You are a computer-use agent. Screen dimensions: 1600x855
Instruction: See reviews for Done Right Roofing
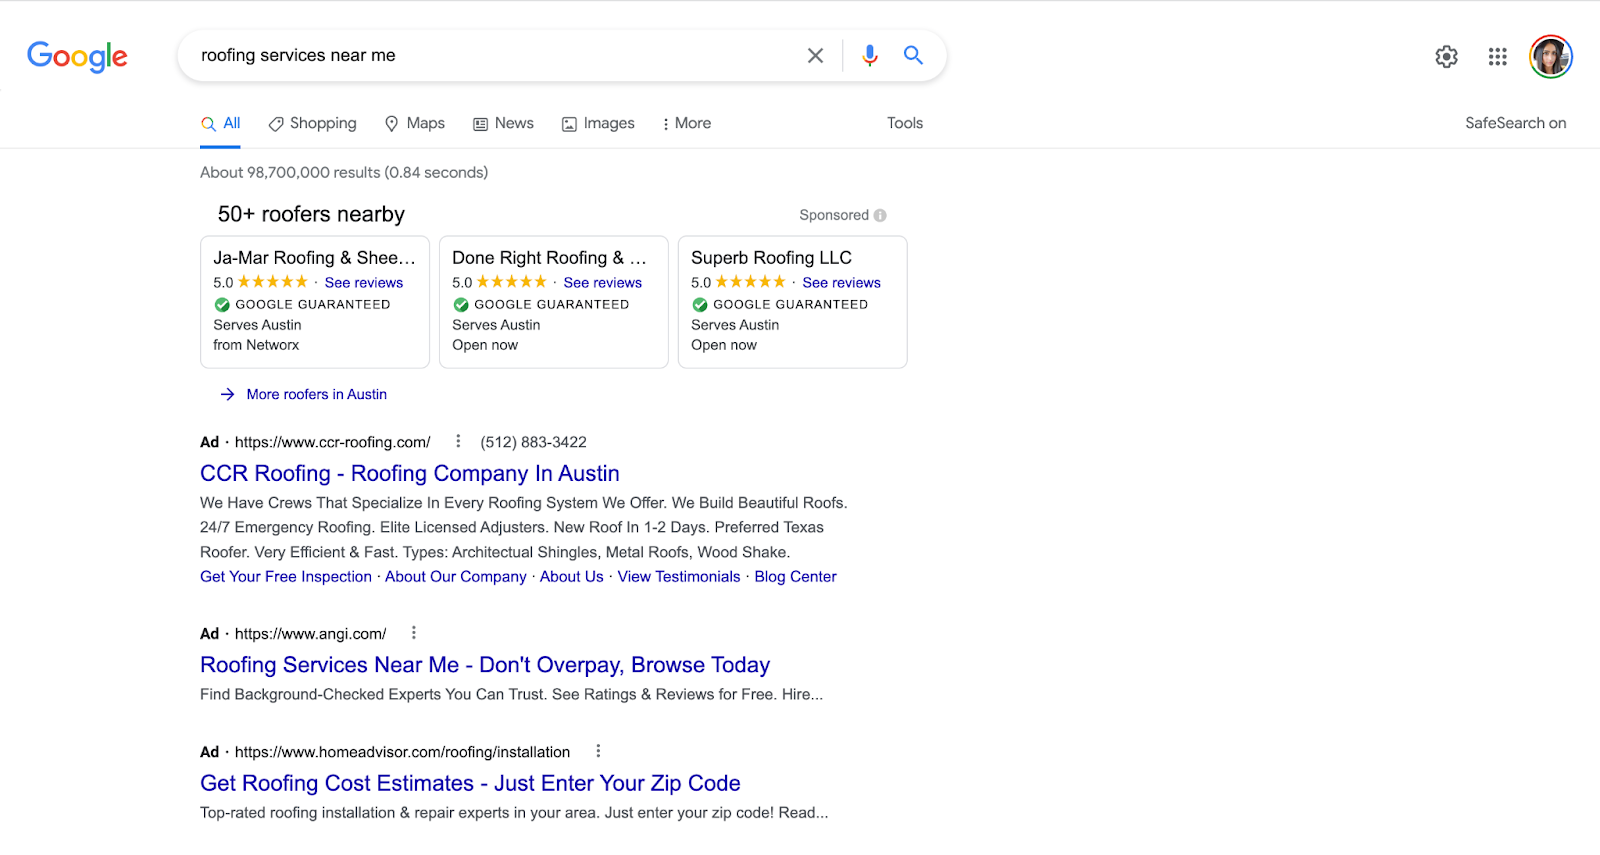click(603, 283)
